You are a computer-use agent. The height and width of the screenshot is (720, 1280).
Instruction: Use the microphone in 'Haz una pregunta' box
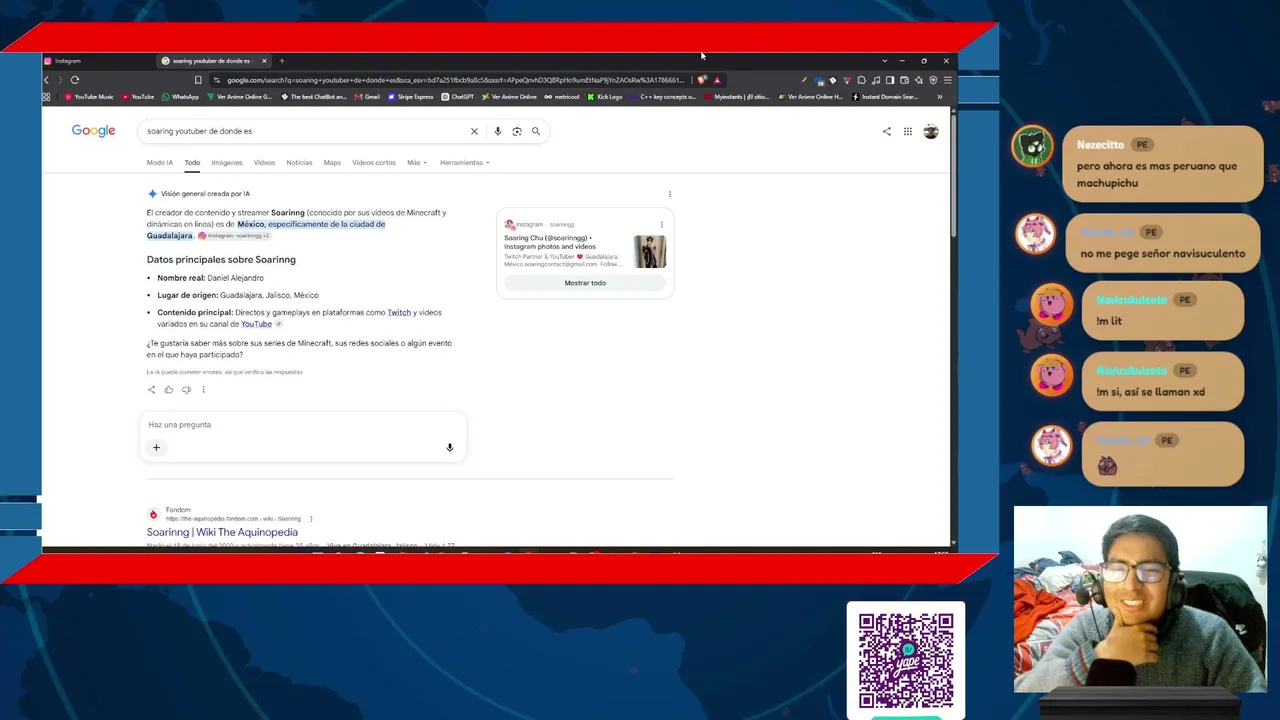[x=450, y=447]
